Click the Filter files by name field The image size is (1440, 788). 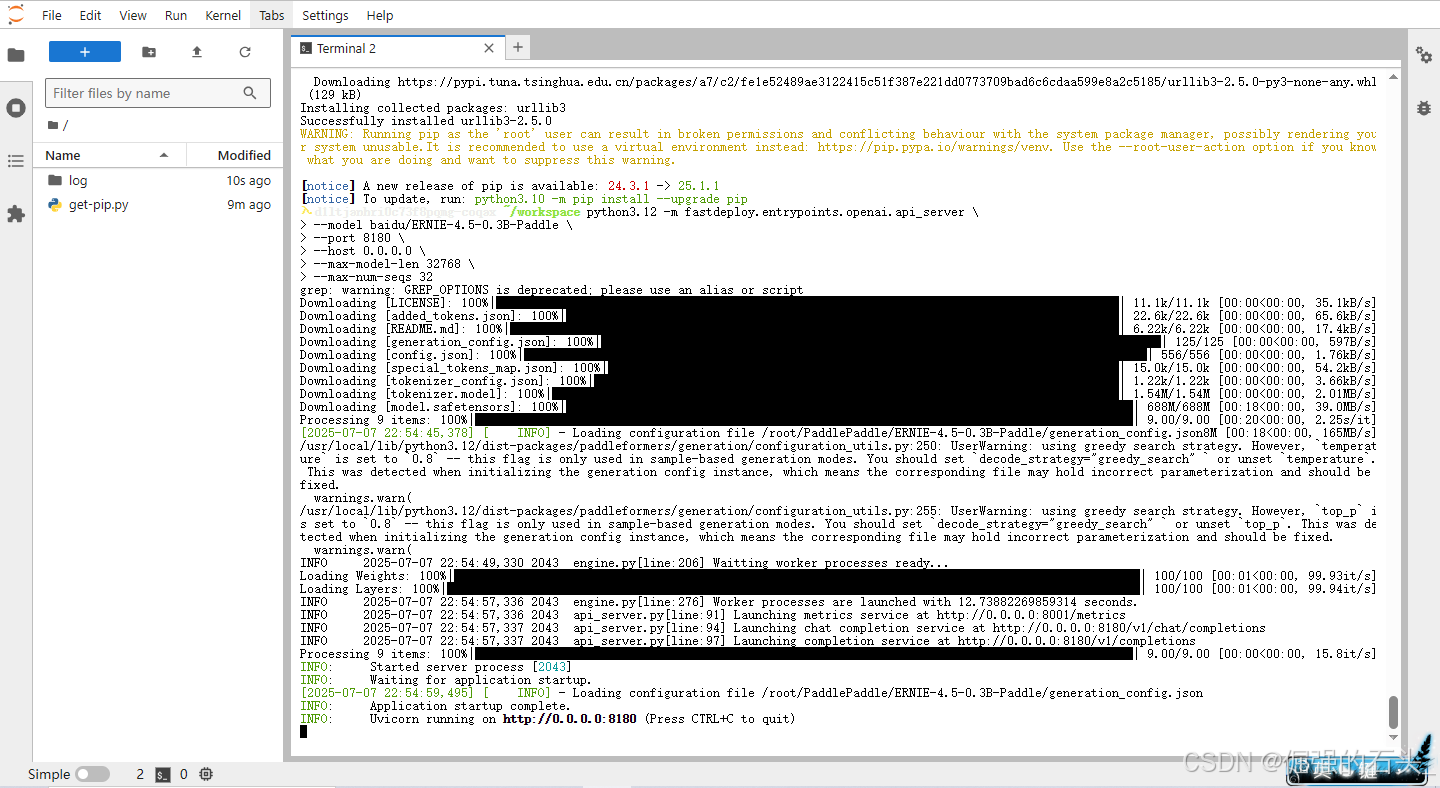146,93
